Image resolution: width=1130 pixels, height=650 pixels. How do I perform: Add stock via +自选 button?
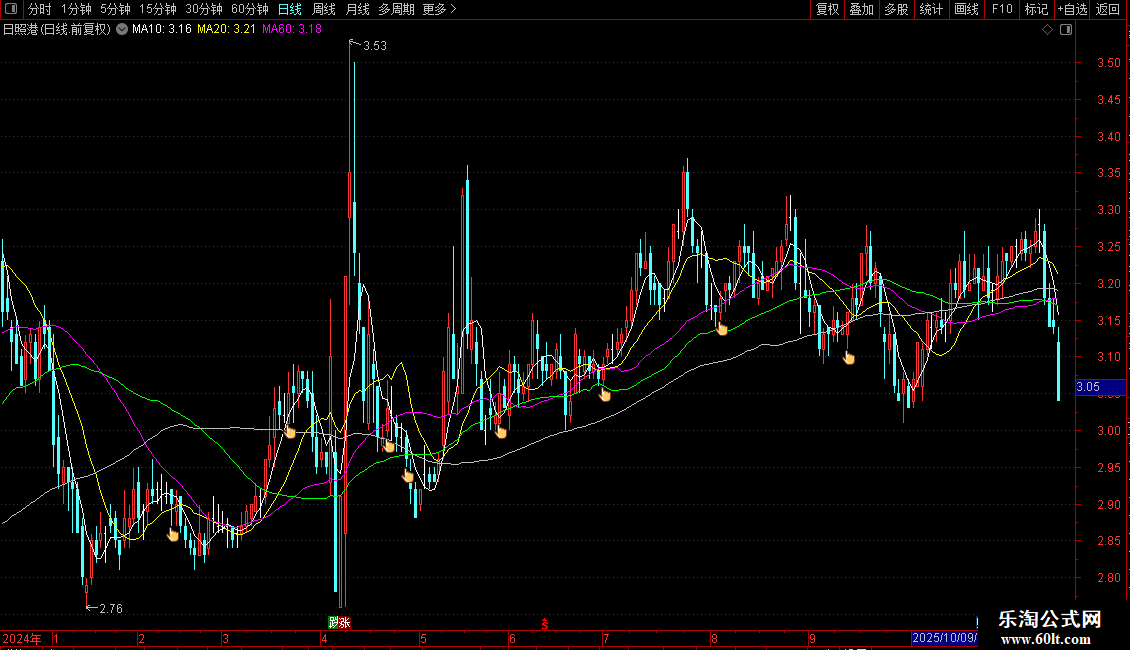coord(1072,9)
